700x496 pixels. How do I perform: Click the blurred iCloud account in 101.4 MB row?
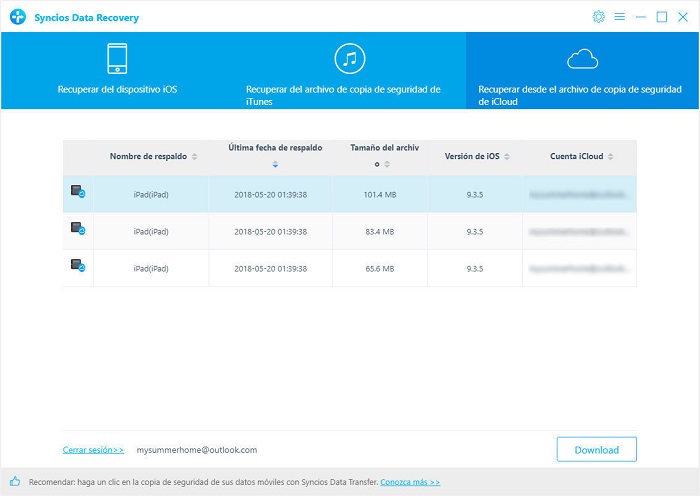[x=579, y=194]
